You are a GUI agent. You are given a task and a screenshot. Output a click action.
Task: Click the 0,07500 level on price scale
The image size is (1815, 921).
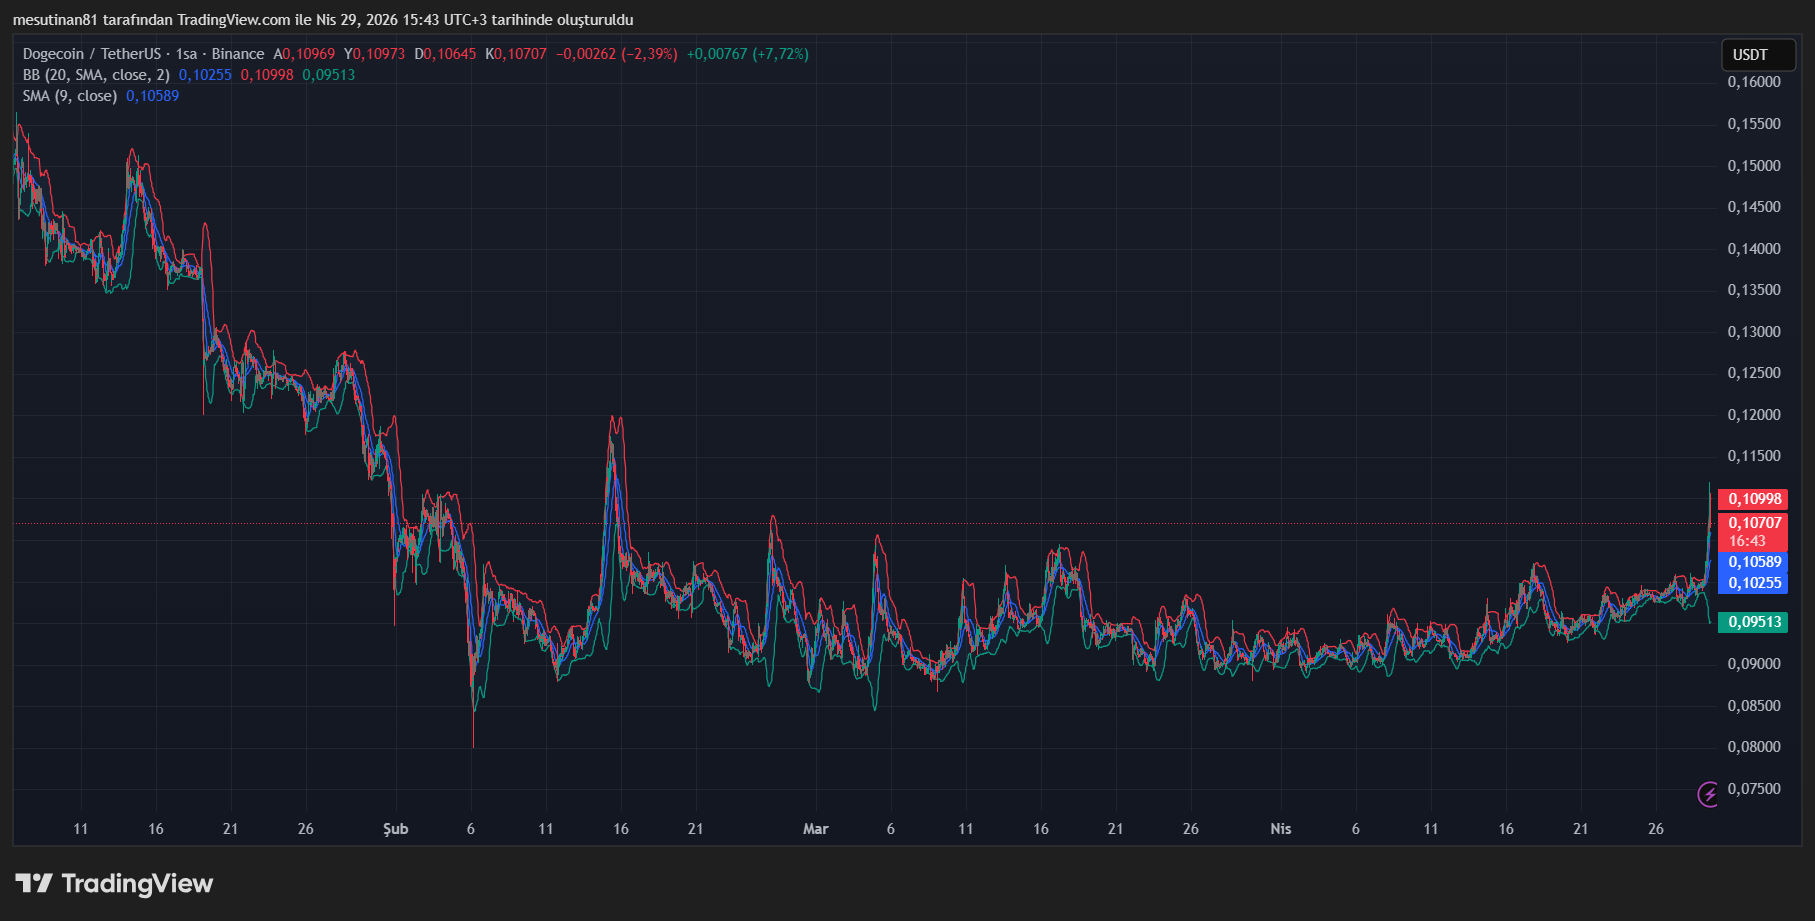pyautogui.click(x=1754, y=789)
